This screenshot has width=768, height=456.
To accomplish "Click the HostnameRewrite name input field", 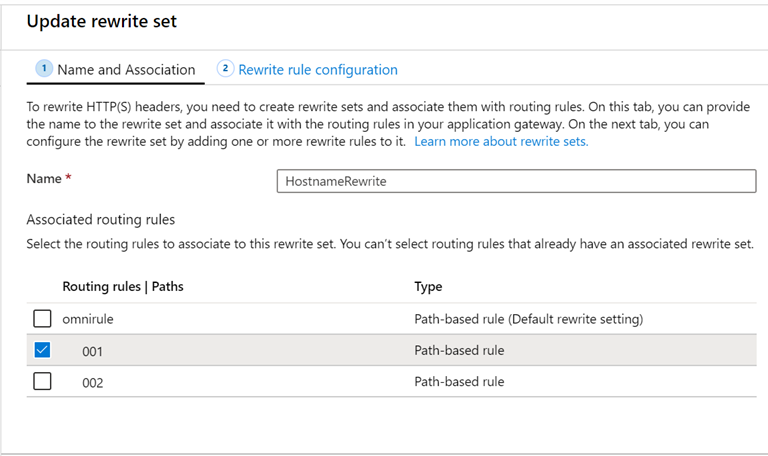I will (x=515, y=180).
